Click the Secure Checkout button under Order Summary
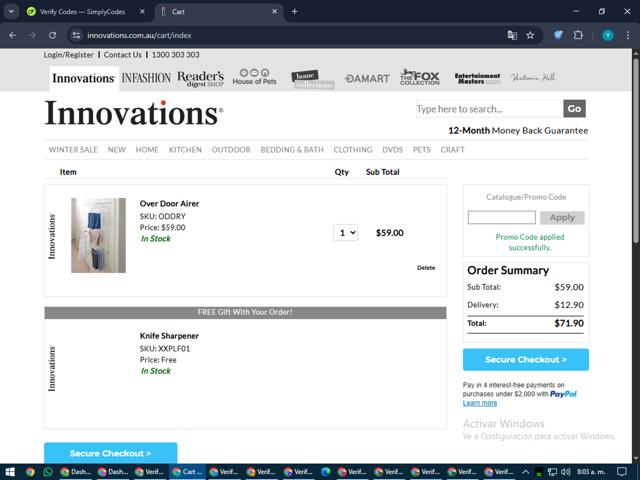 tap(526, 360)
